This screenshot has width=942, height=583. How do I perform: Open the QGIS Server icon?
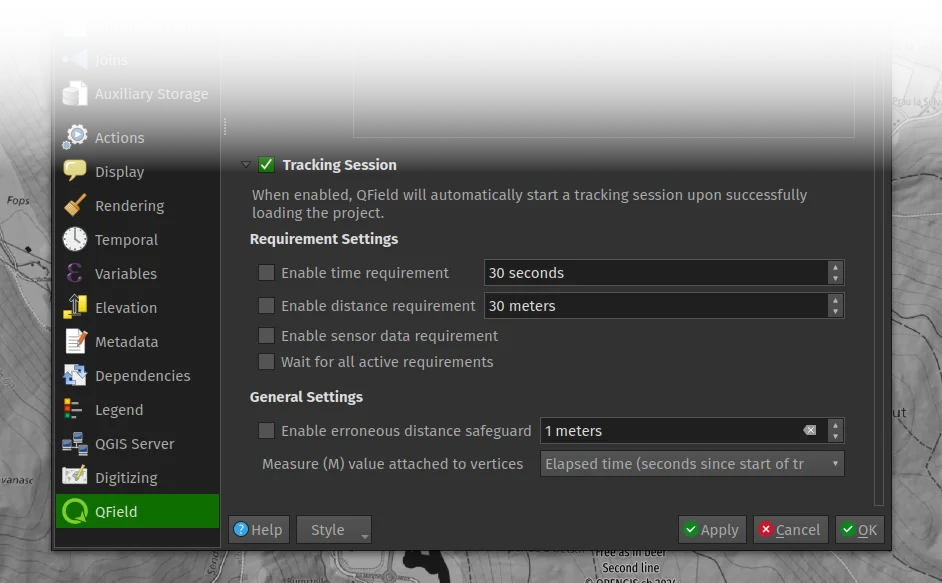(75, 444)
